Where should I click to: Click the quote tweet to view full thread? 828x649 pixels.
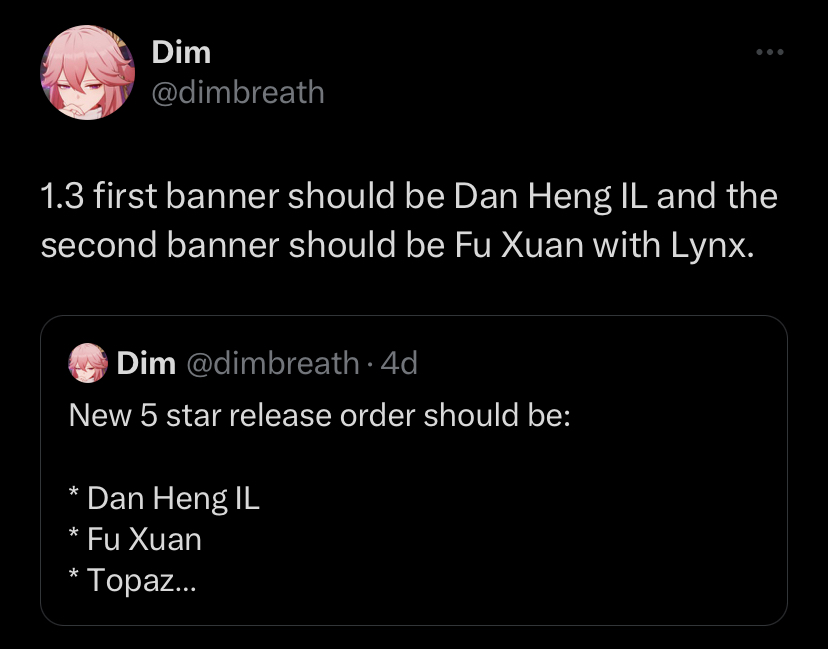click(x=414, y=470)
